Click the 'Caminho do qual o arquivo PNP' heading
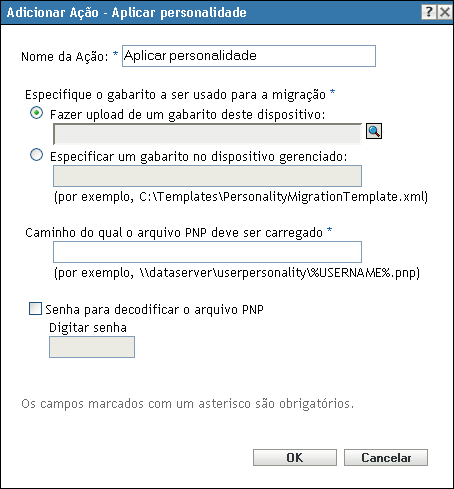The width and height of the screenshot is (454, 489). (174, 233)
